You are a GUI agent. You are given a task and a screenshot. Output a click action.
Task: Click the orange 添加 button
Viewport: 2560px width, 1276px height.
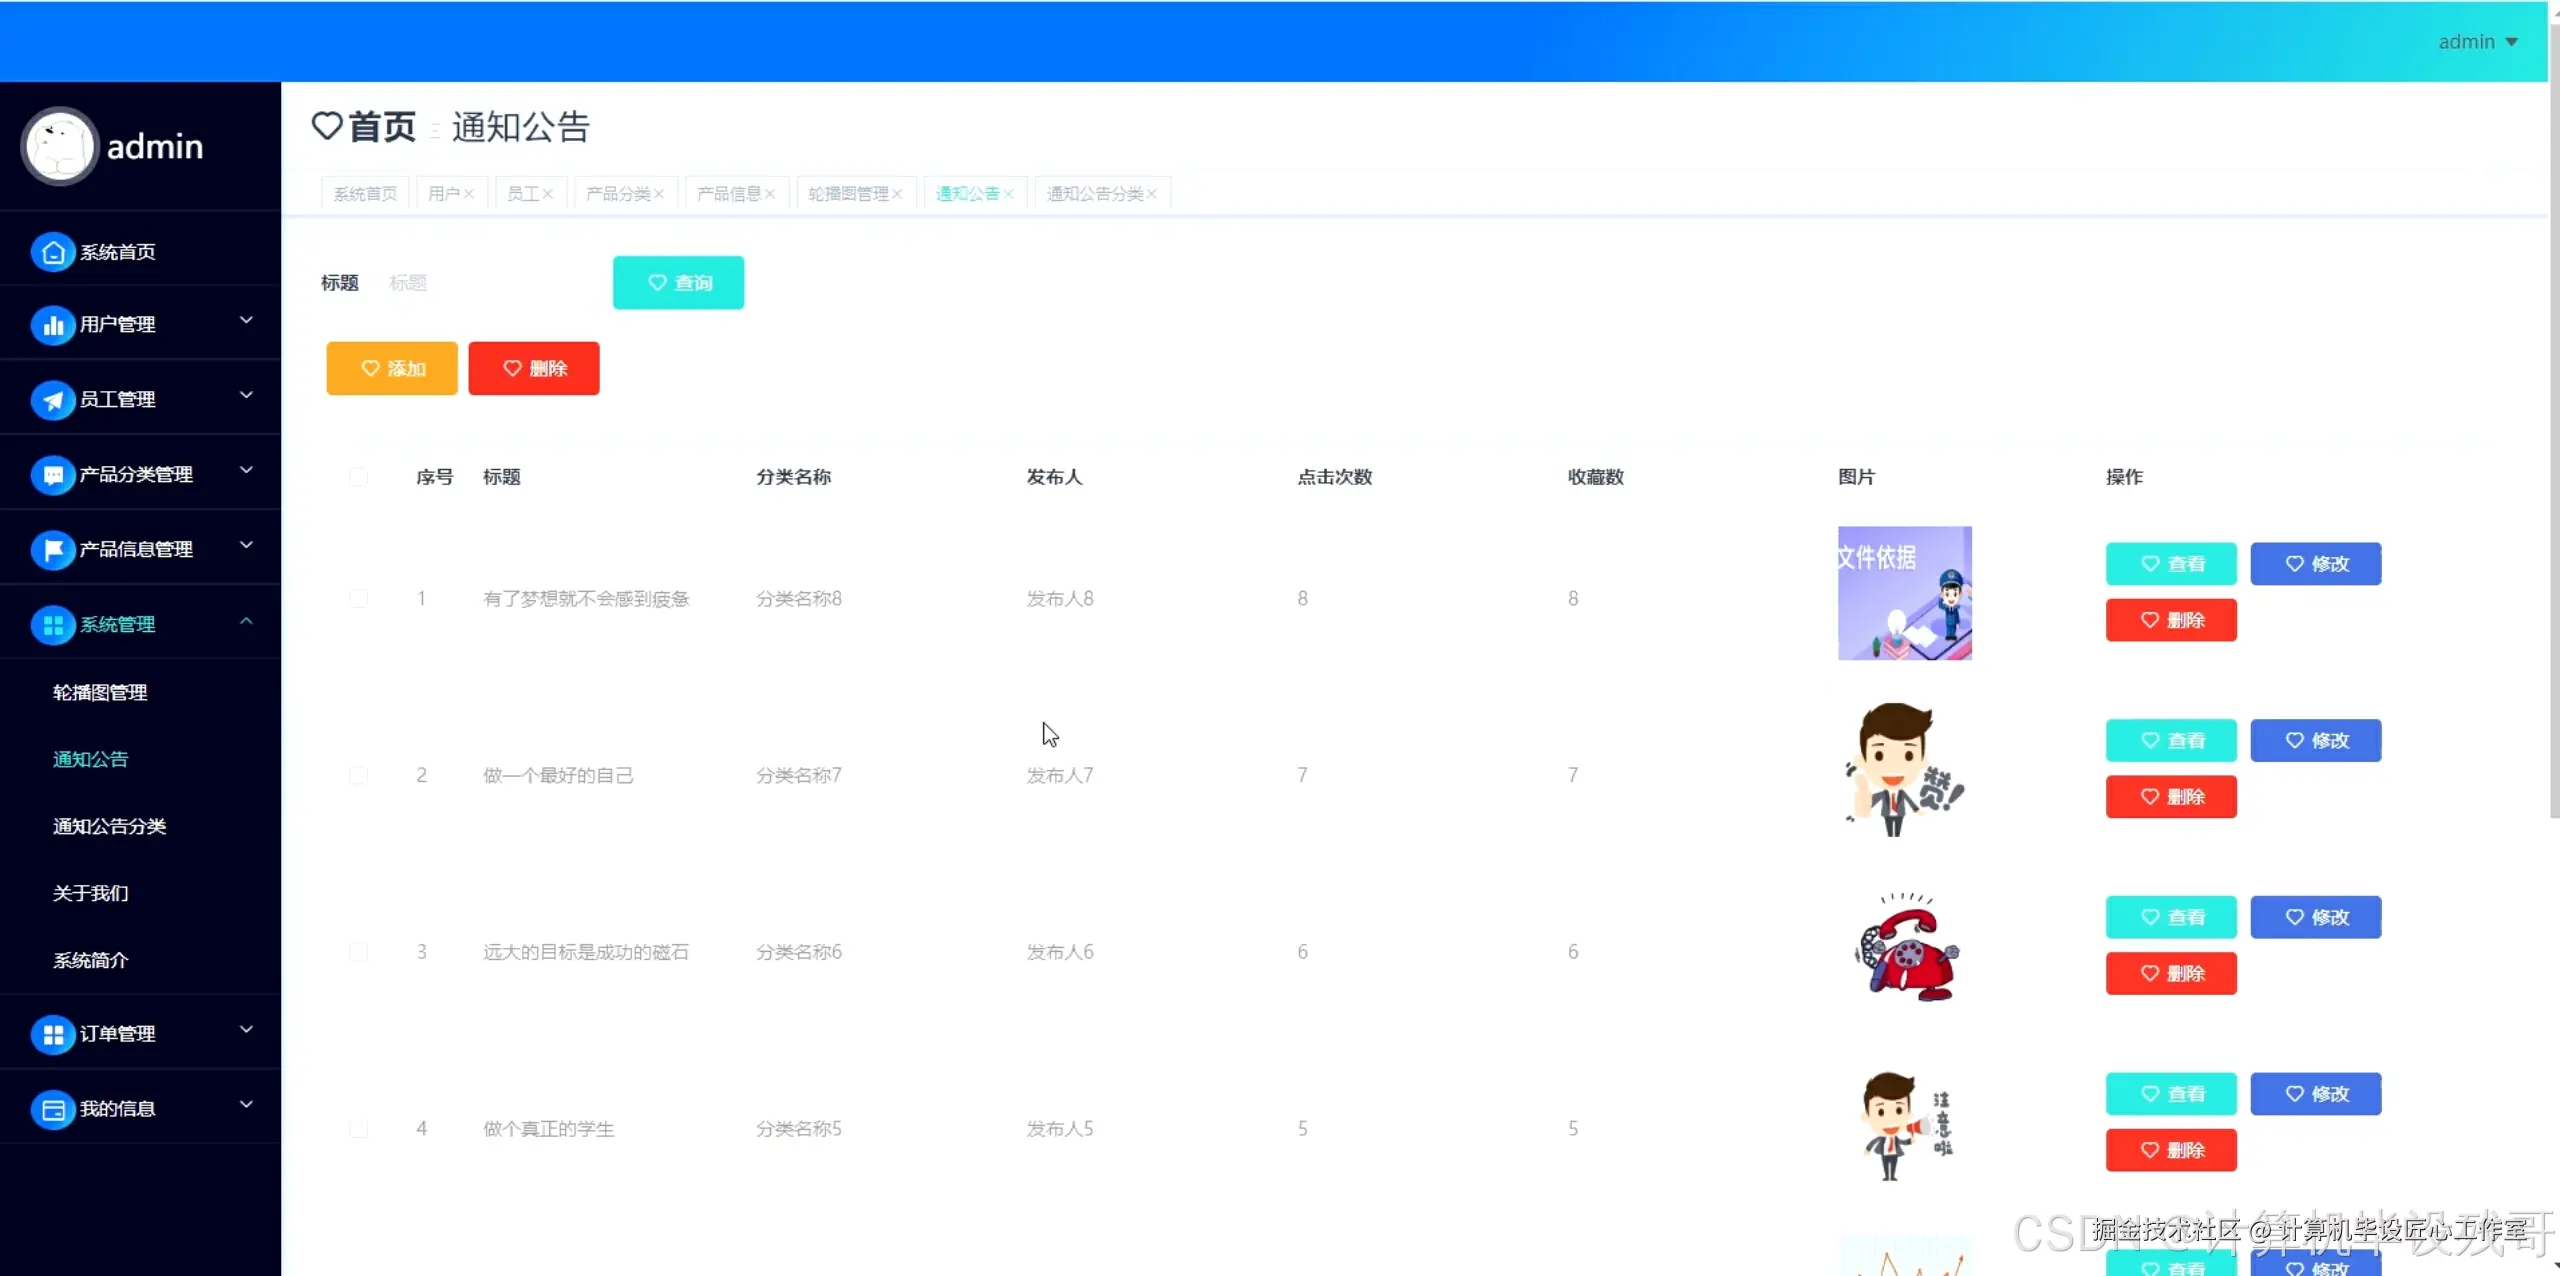coord(391,368)
